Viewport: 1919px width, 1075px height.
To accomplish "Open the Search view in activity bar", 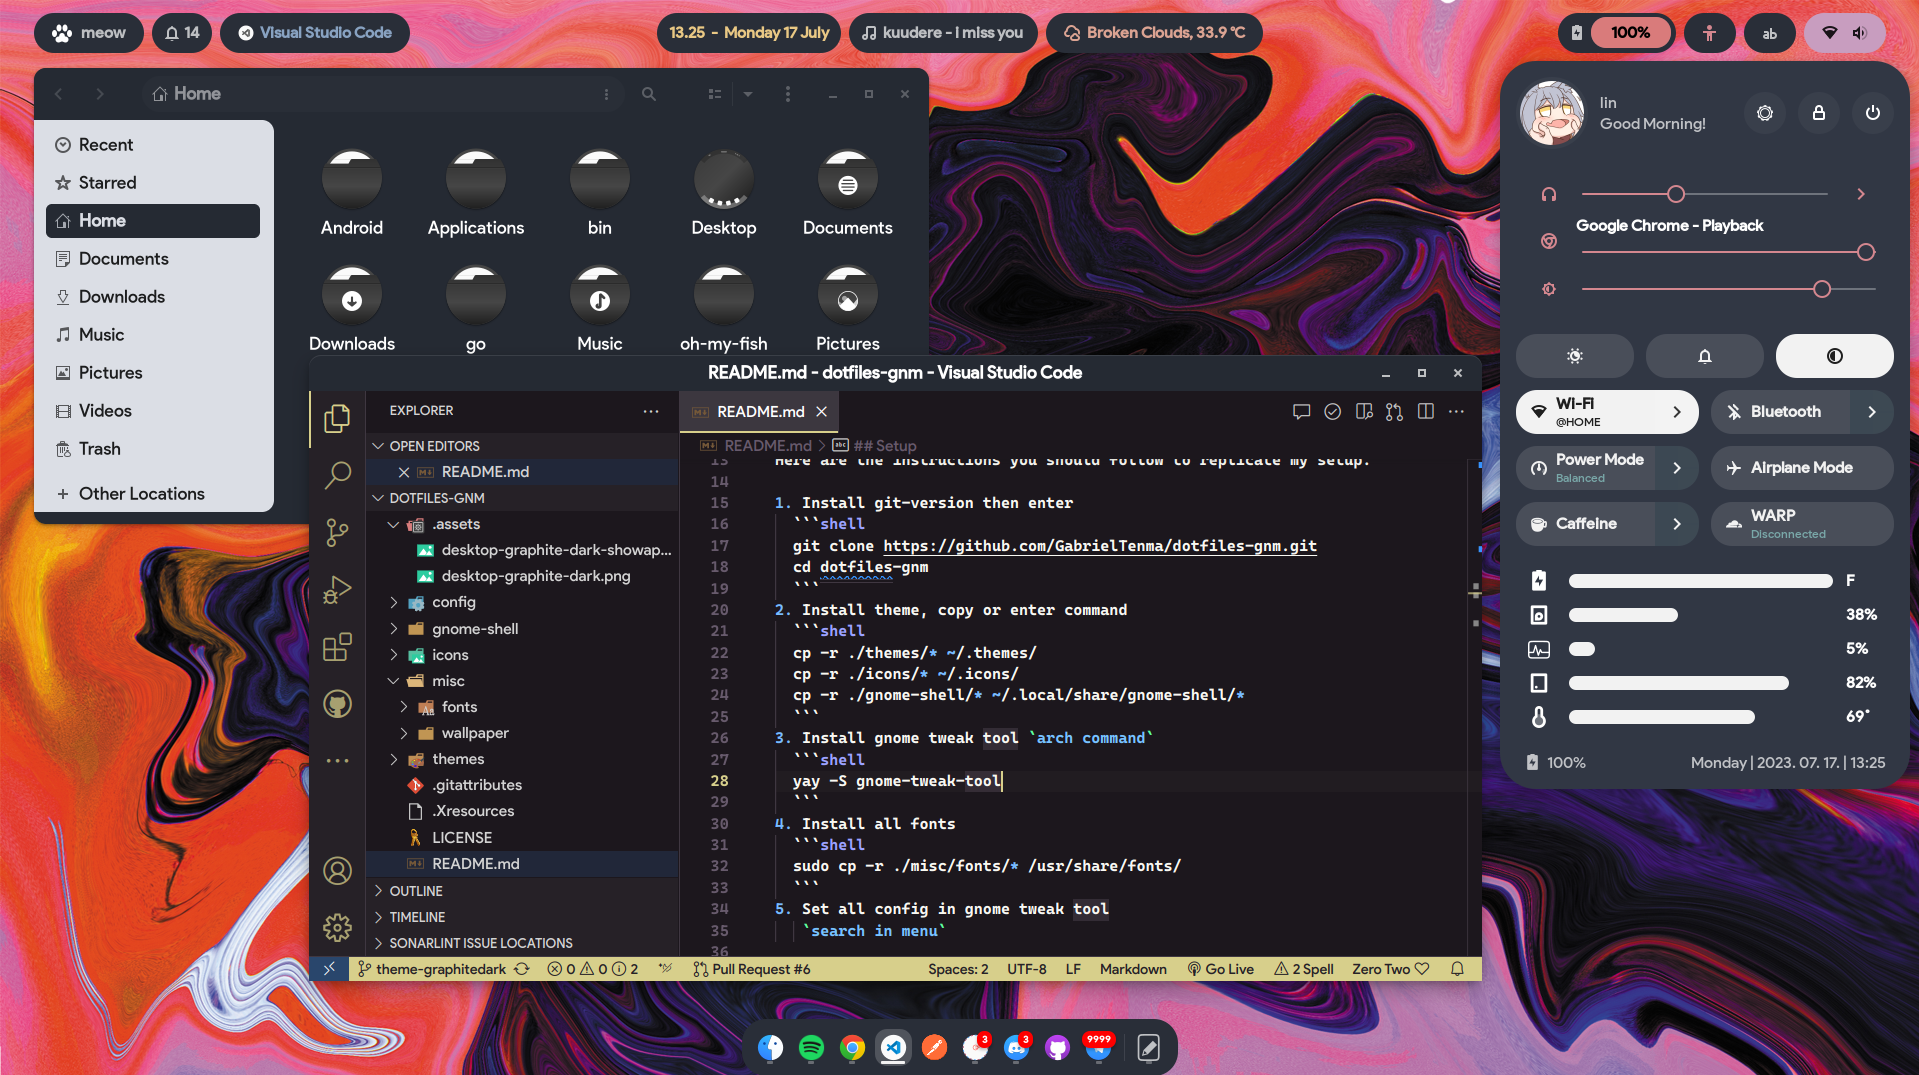I will (x=337, y=475).
